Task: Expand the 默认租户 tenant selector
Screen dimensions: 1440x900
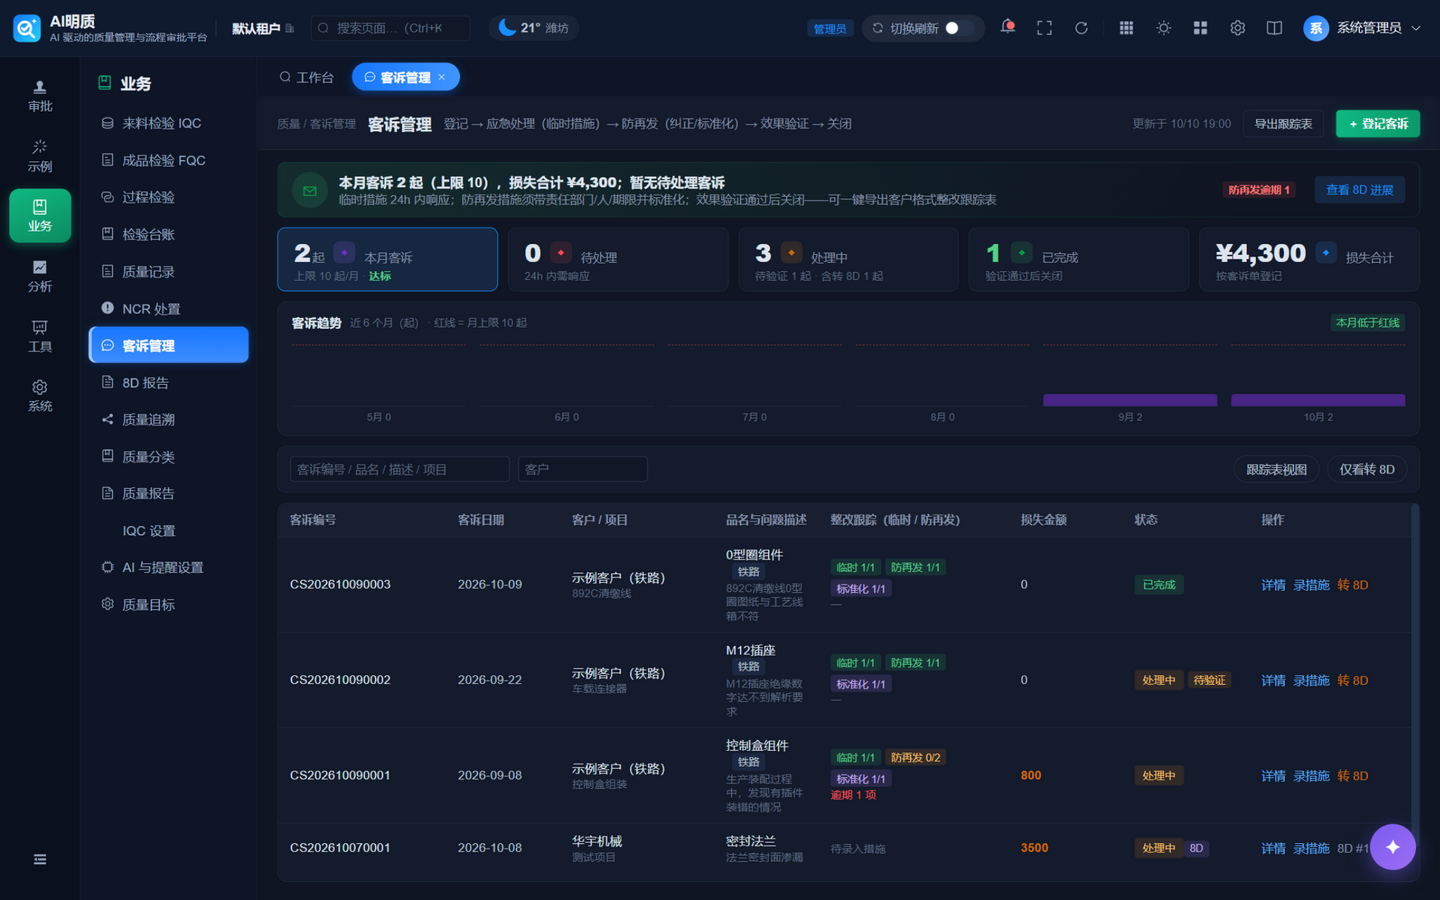Action: 263,28
